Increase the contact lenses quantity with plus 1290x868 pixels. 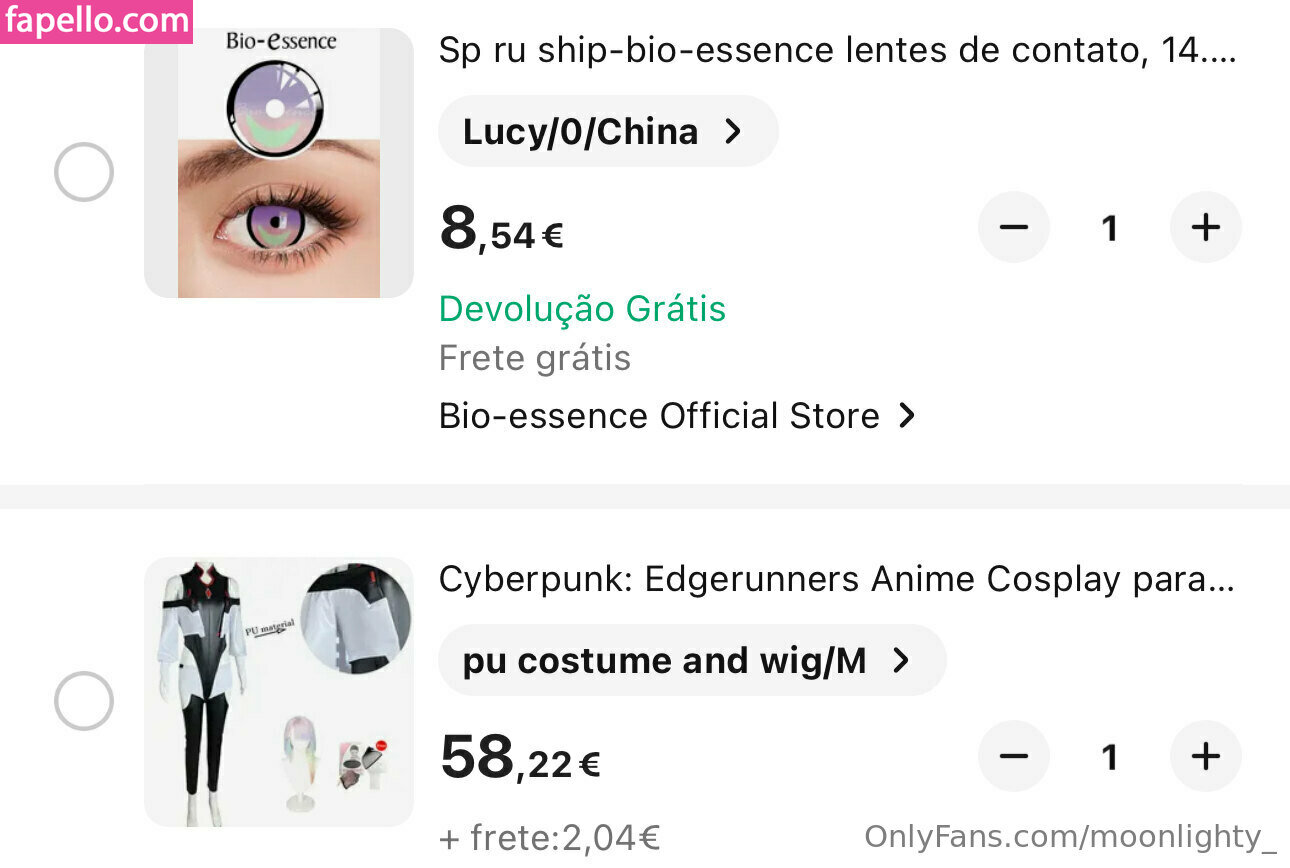(1206, 228)
